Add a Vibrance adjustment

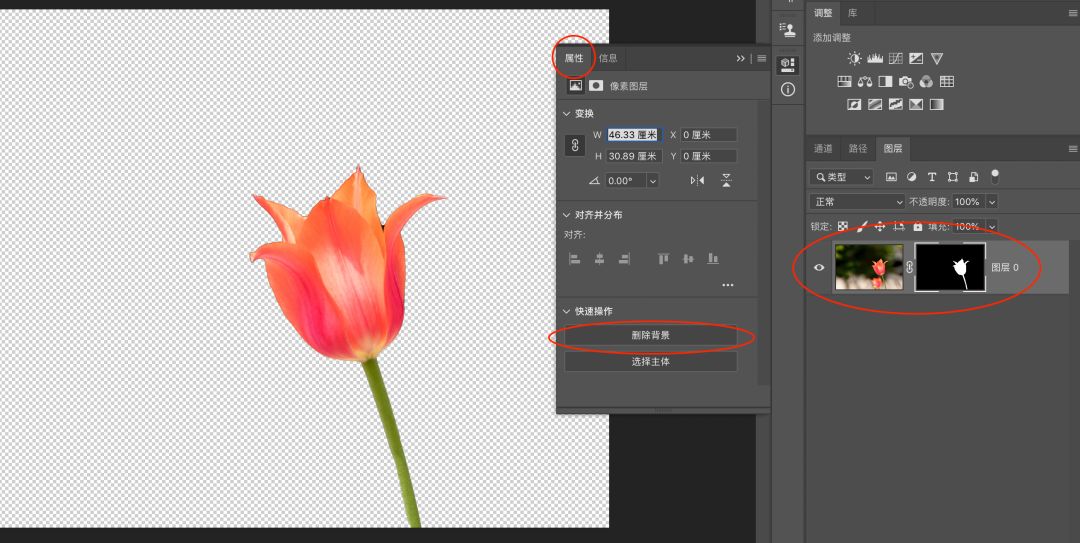click(937, 59)
